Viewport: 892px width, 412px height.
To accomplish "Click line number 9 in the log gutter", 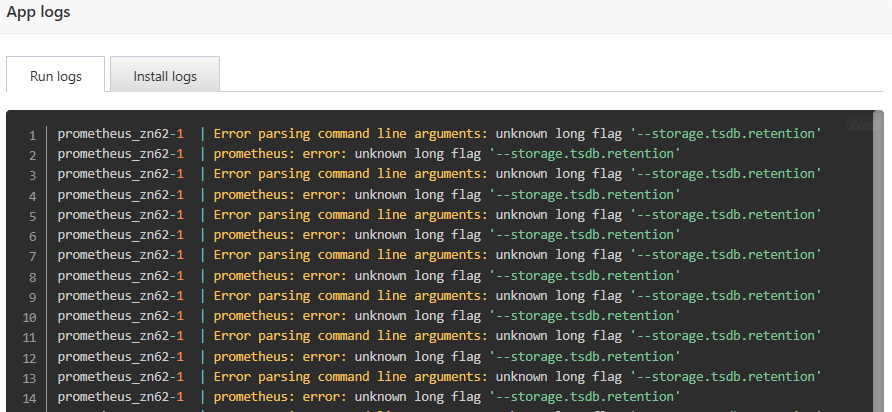I will pos(32,297).
